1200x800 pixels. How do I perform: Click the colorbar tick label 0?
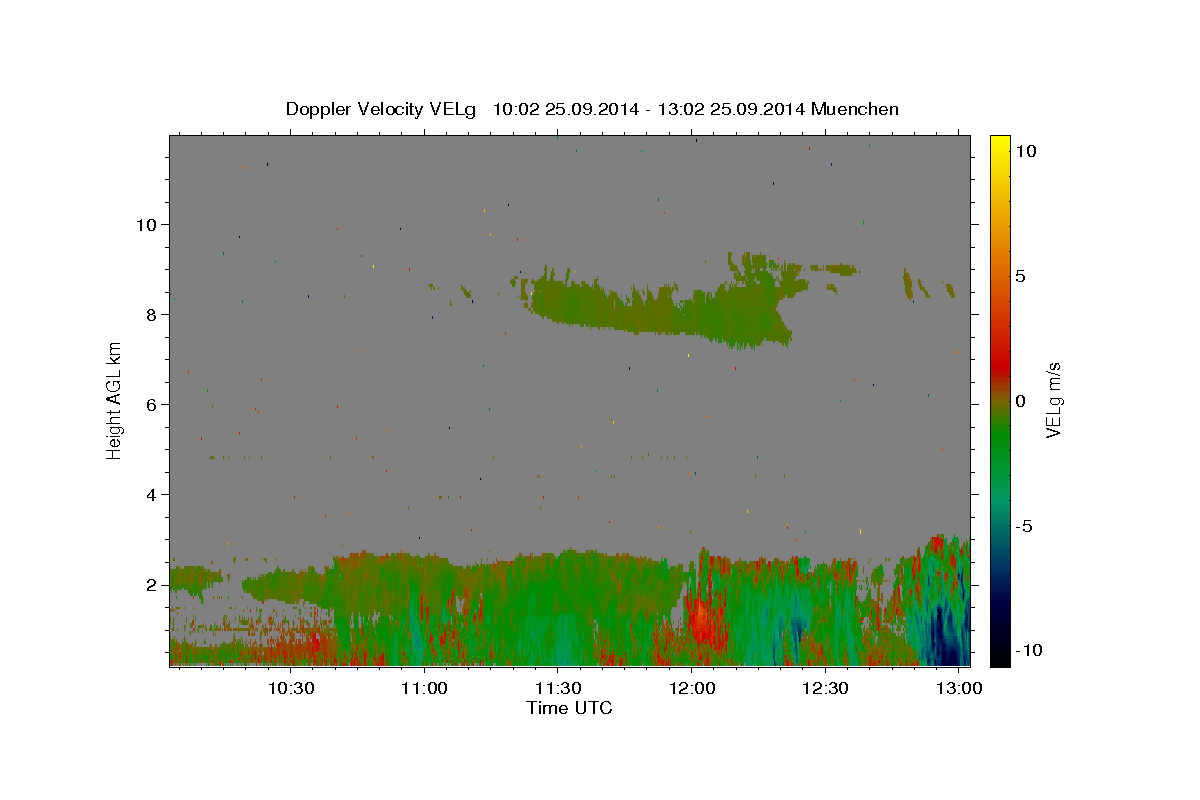coord(1019,401)
